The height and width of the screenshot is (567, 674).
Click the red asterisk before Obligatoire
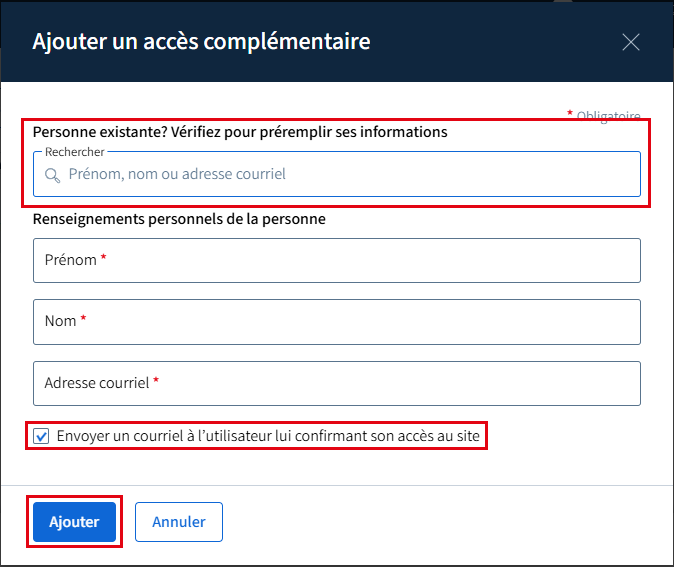pyautogui.click(x=570, y=113)
